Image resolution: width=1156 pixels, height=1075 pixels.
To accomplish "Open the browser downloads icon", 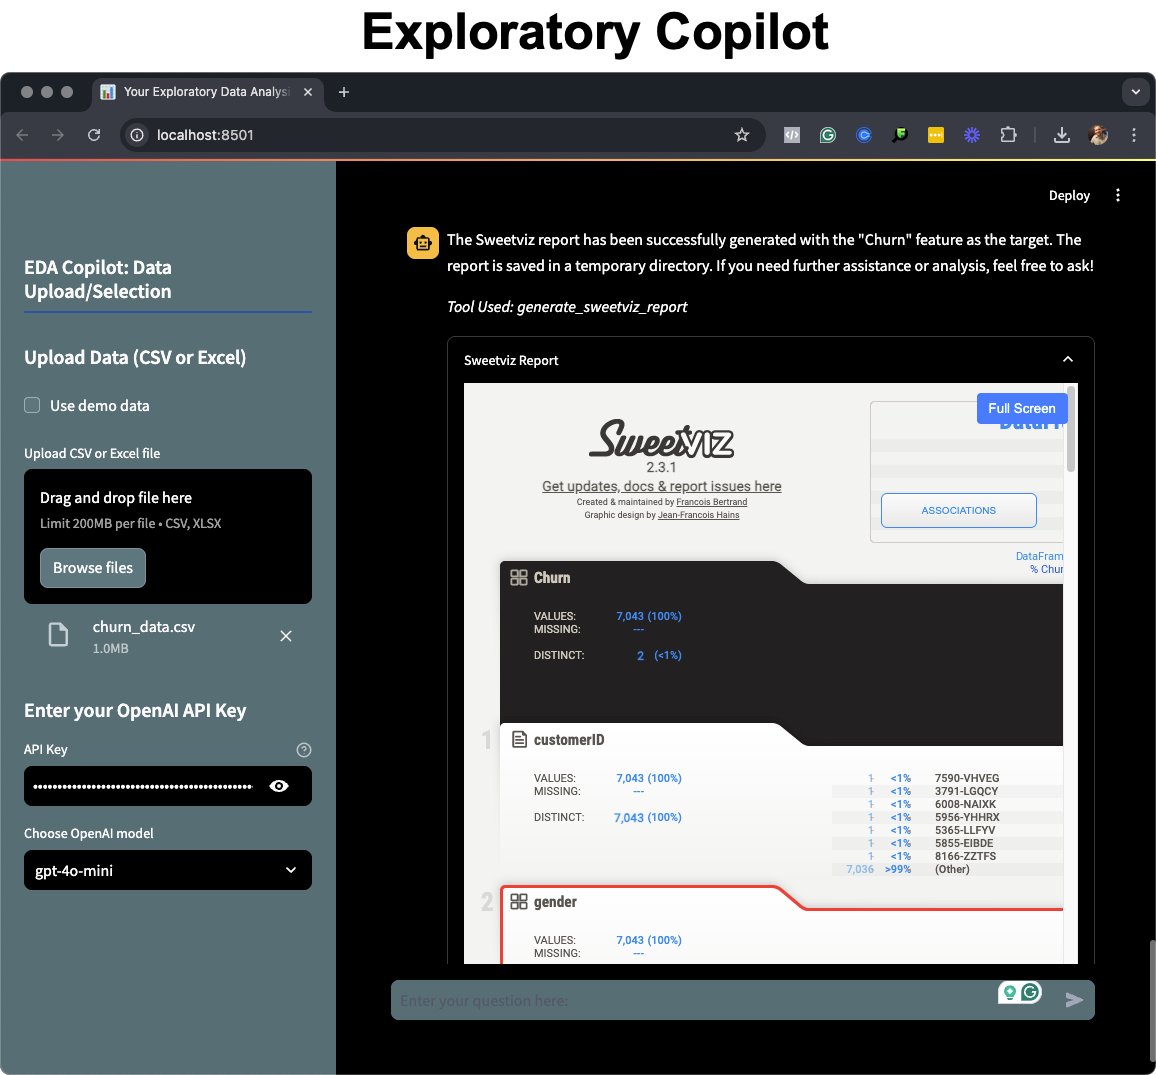I will tap(1062, 135).
